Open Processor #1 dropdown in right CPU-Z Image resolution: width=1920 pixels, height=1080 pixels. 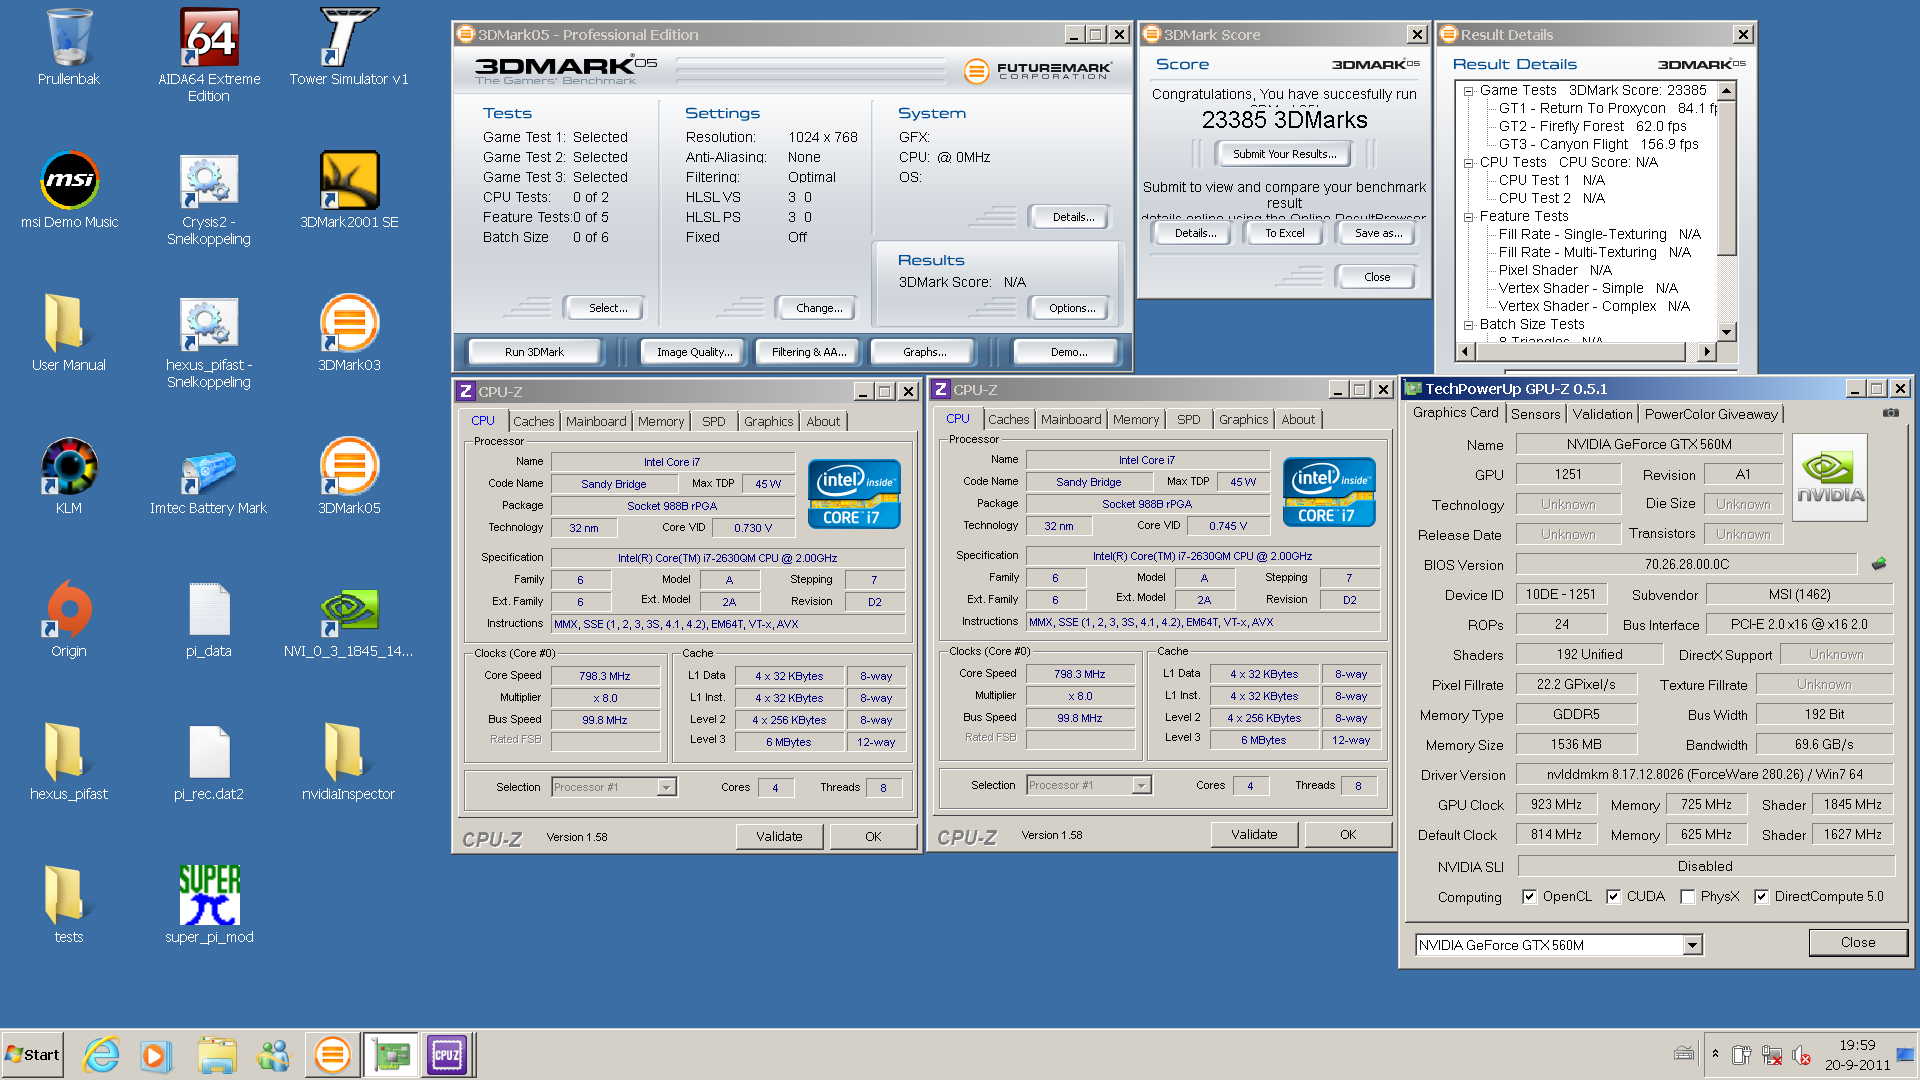(x=1141, y=786)
